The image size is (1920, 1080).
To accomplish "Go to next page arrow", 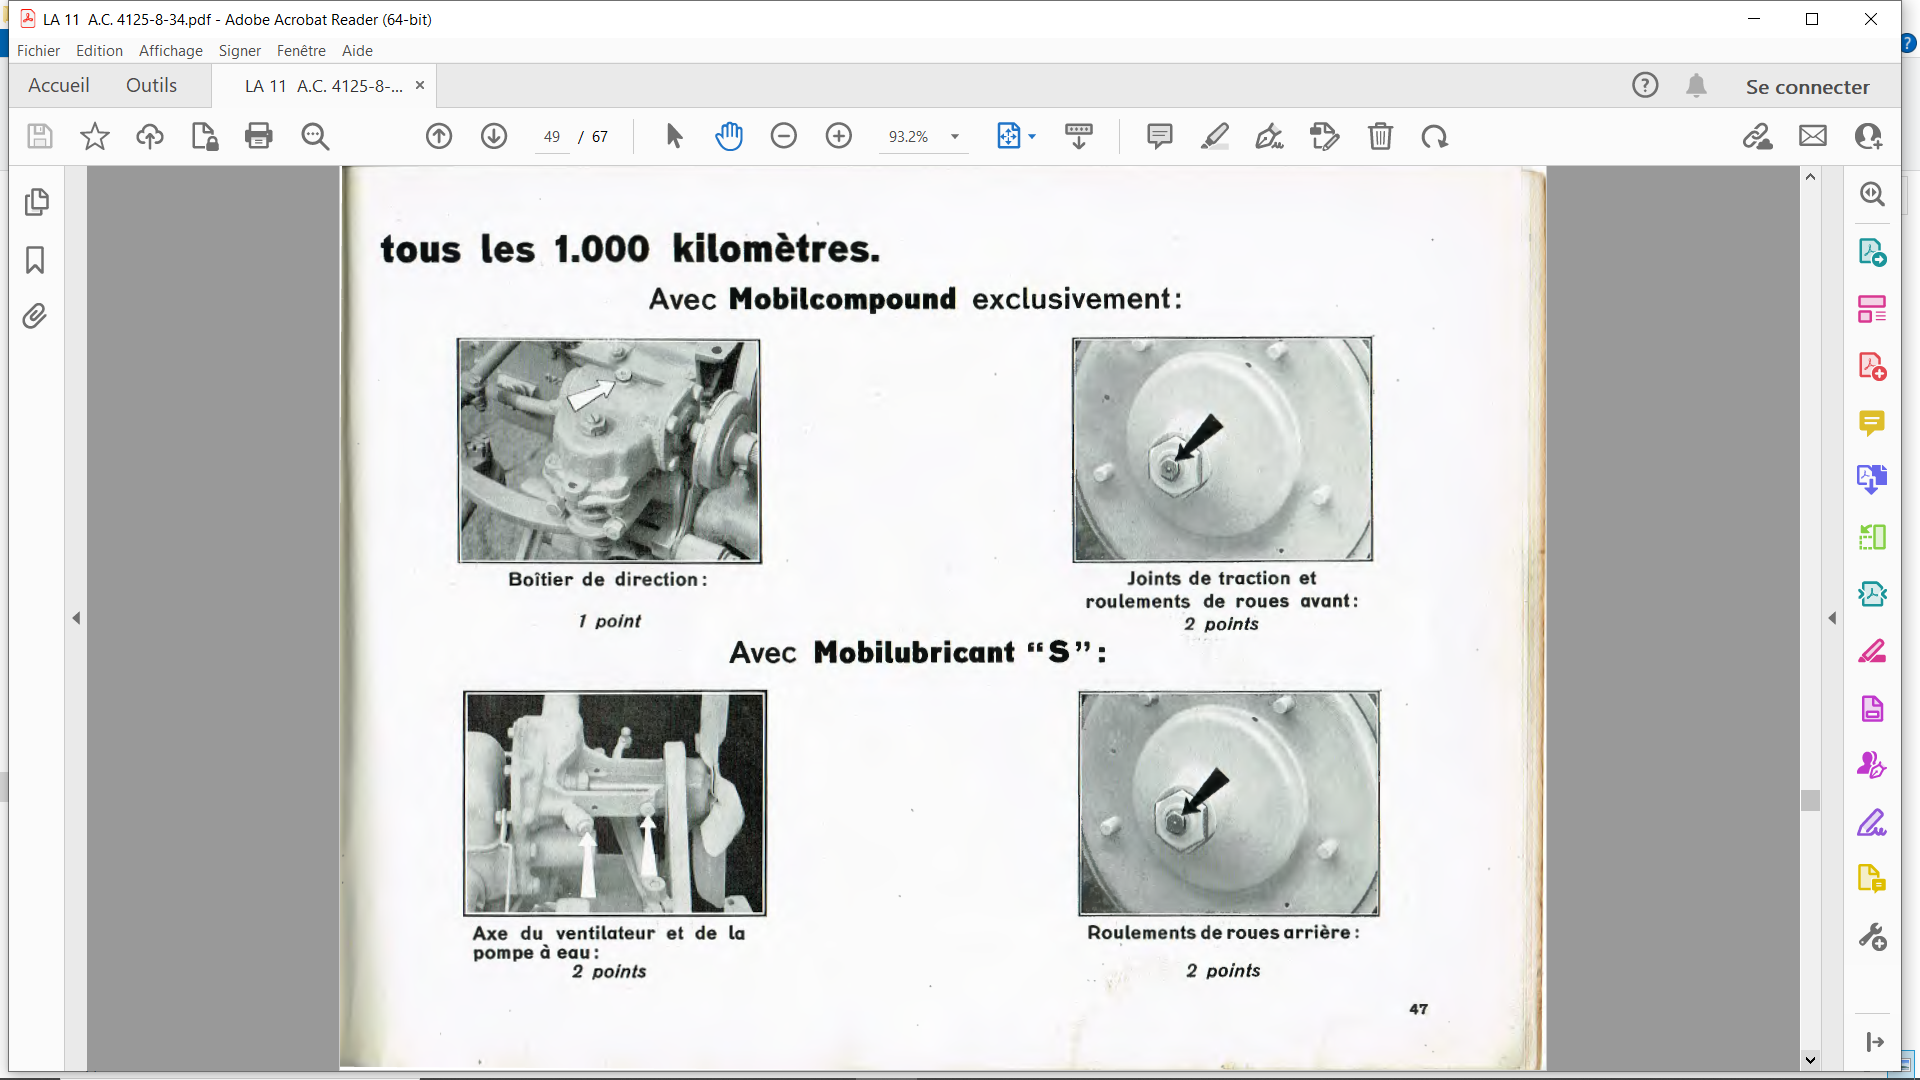I will click(494, 136).
